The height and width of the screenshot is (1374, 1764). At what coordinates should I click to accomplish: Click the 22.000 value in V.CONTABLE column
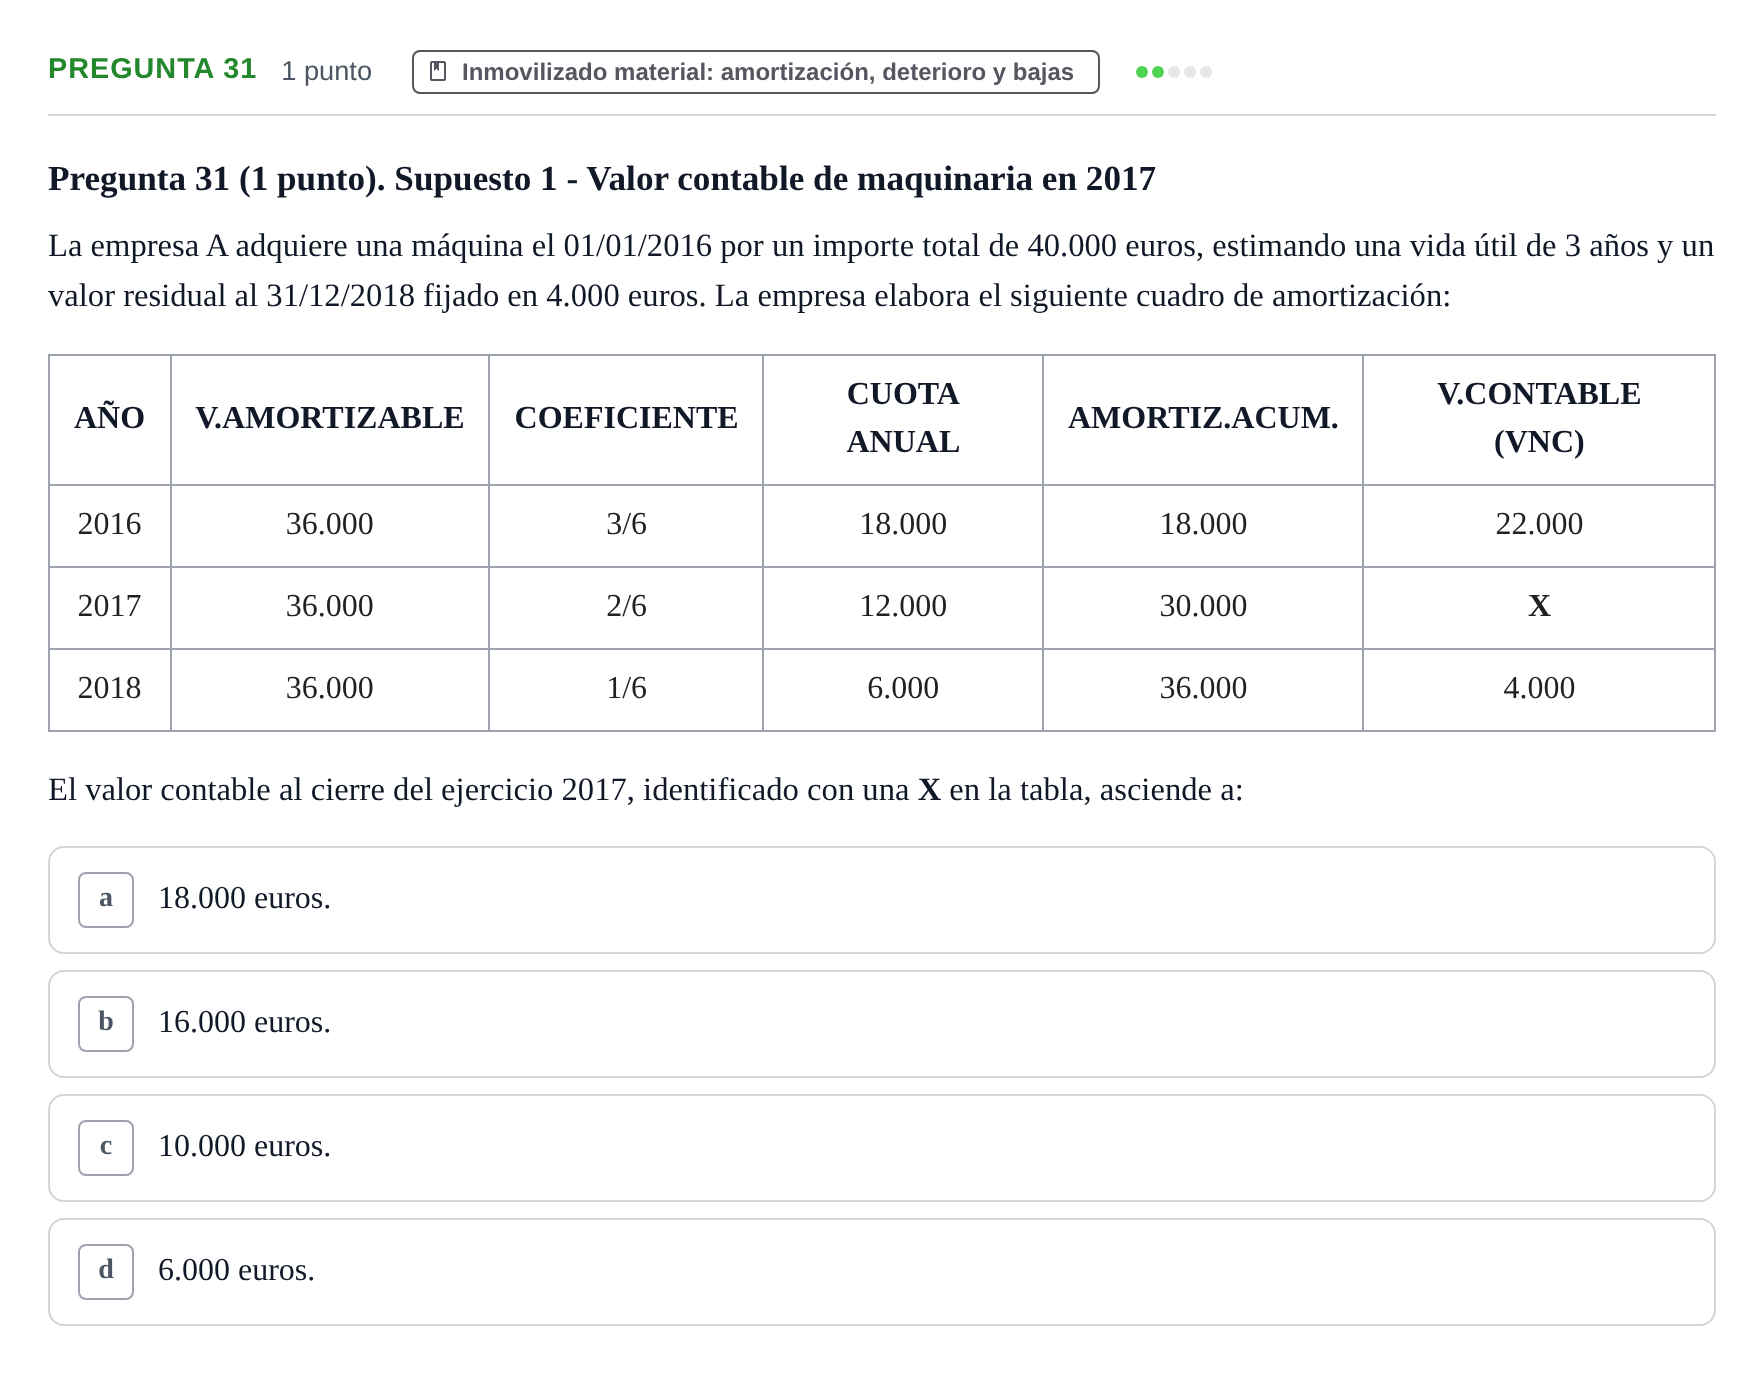1538,525
